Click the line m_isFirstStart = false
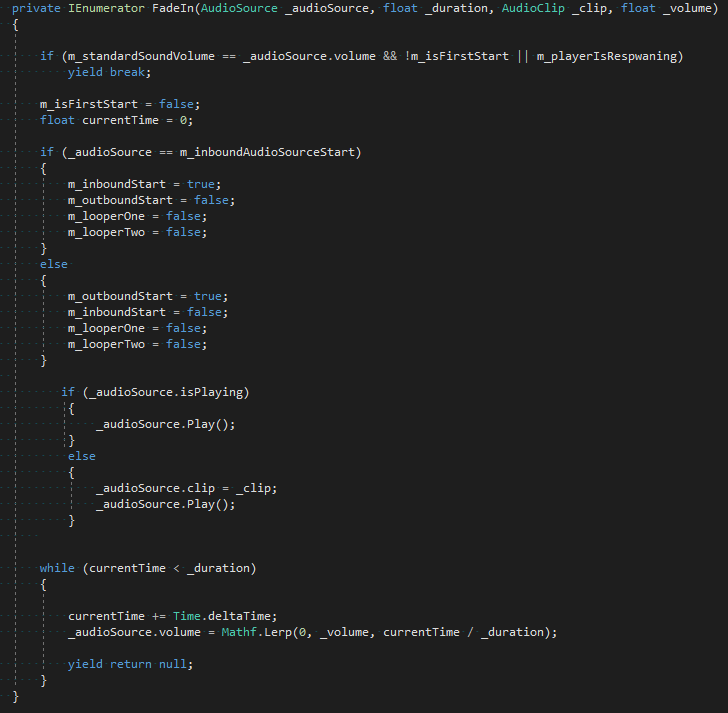The height and width of the screenshot is (713, 728). coord(120,104)
